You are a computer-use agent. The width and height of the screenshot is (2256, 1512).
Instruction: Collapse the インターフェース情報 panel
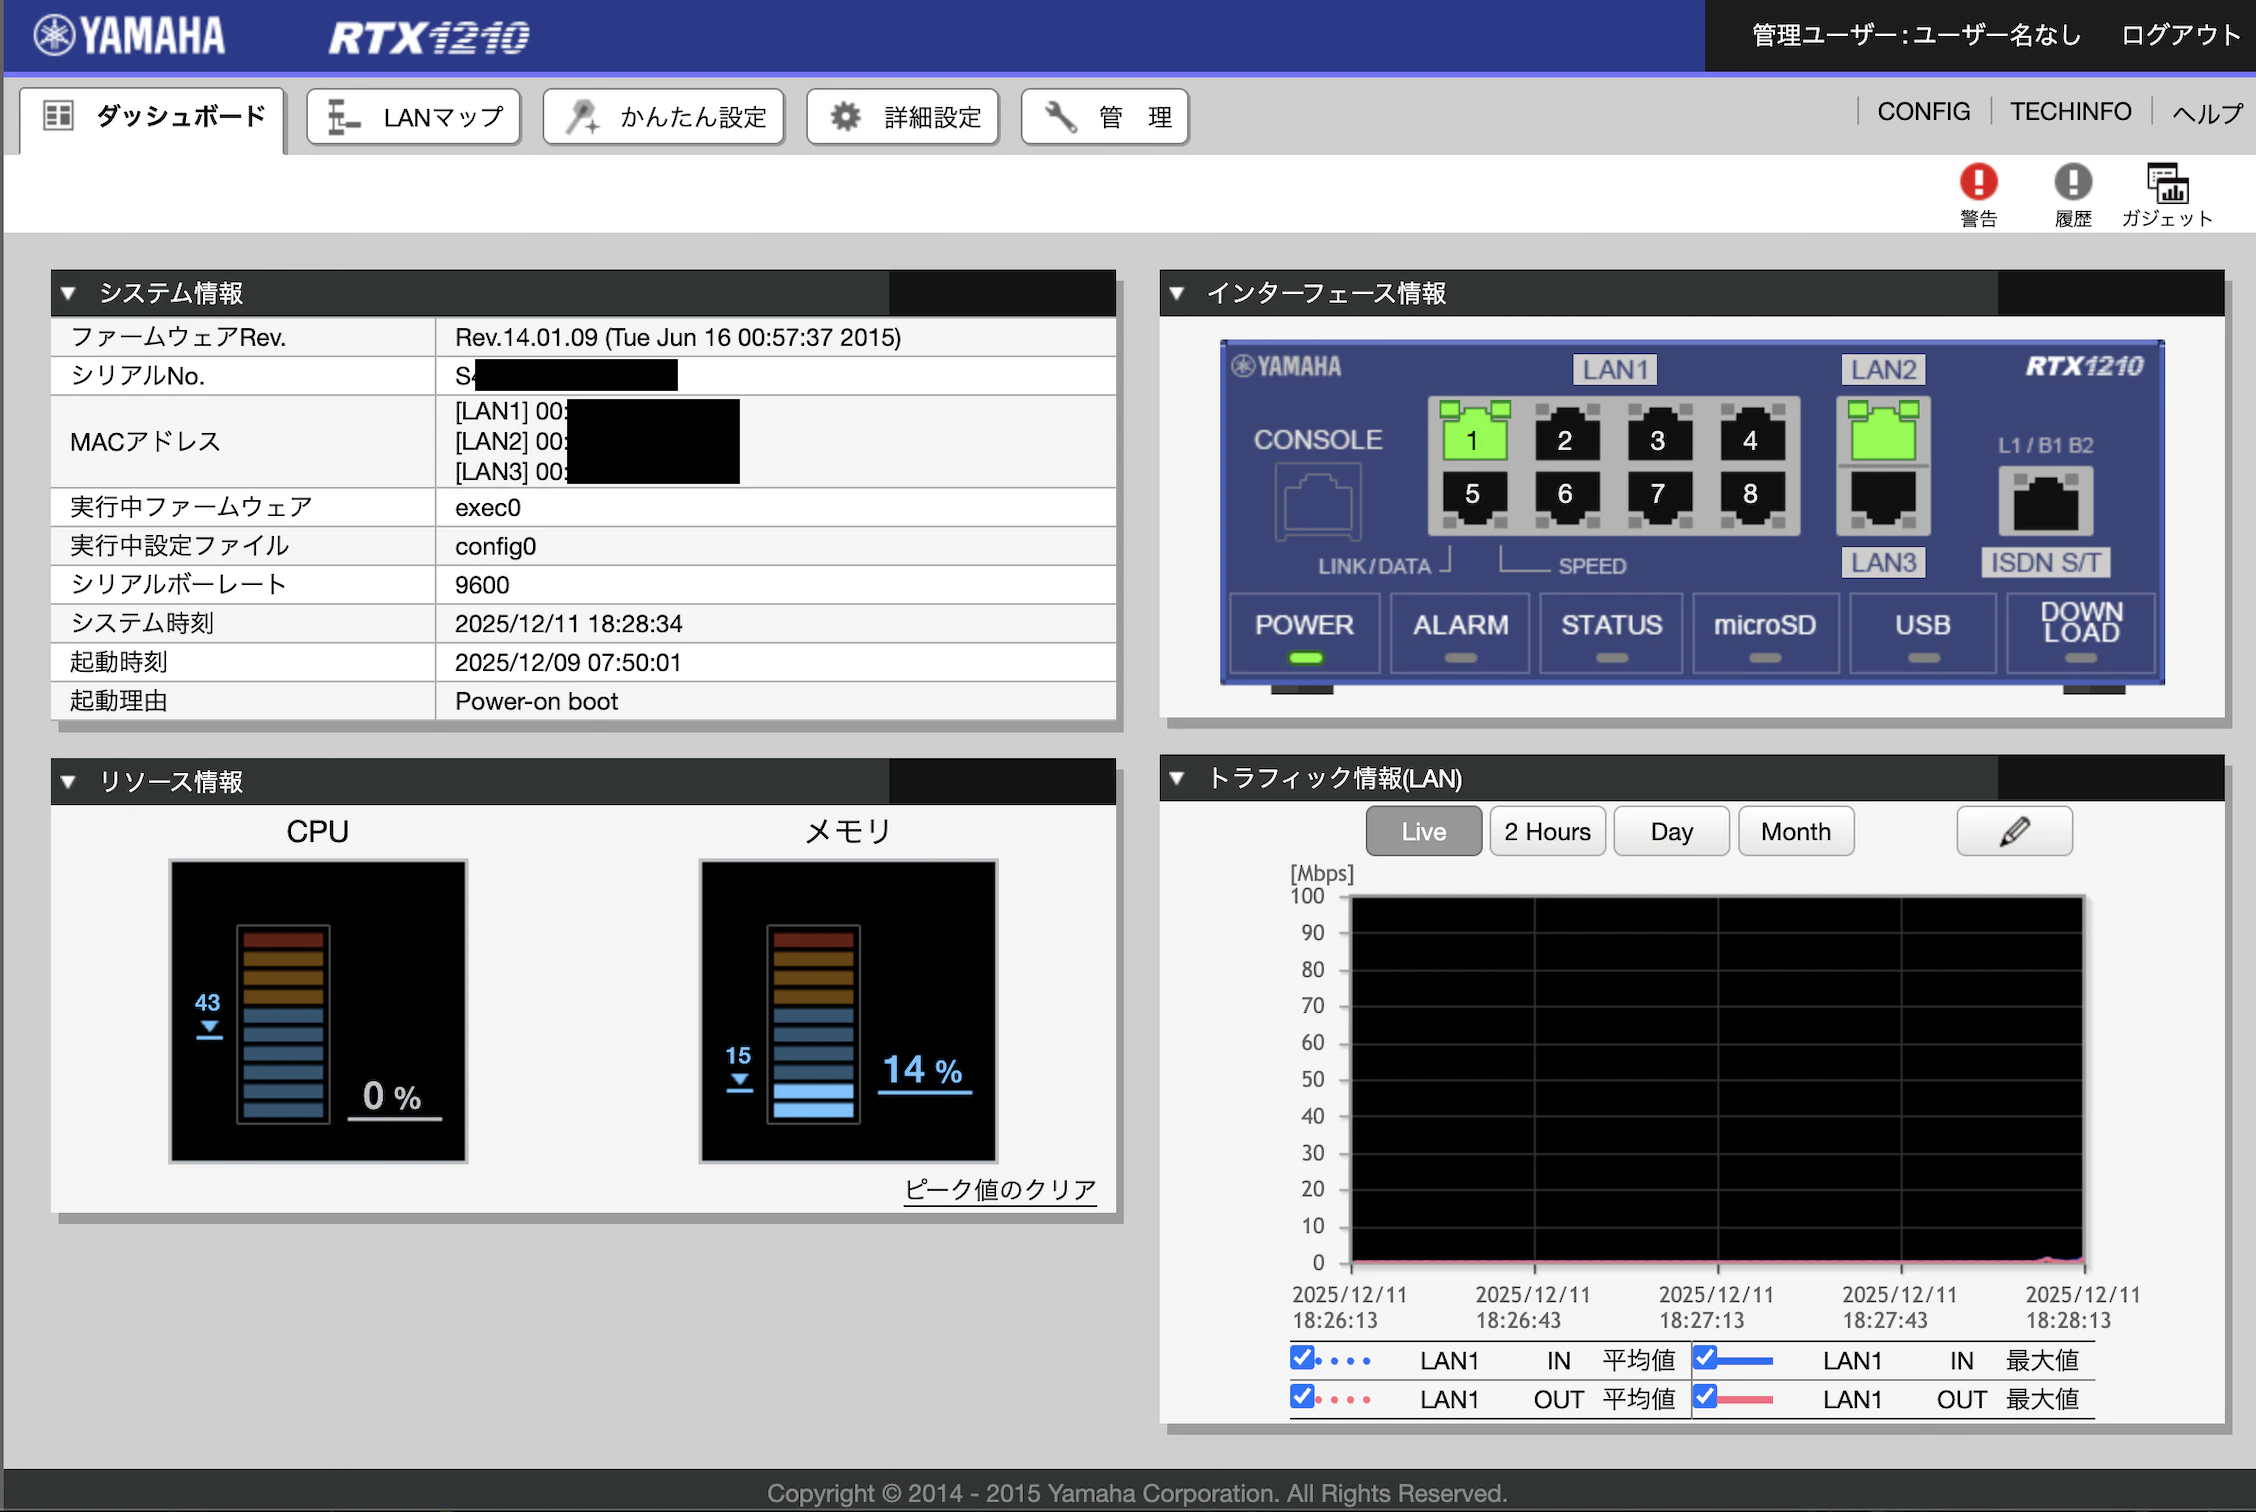1177,293
